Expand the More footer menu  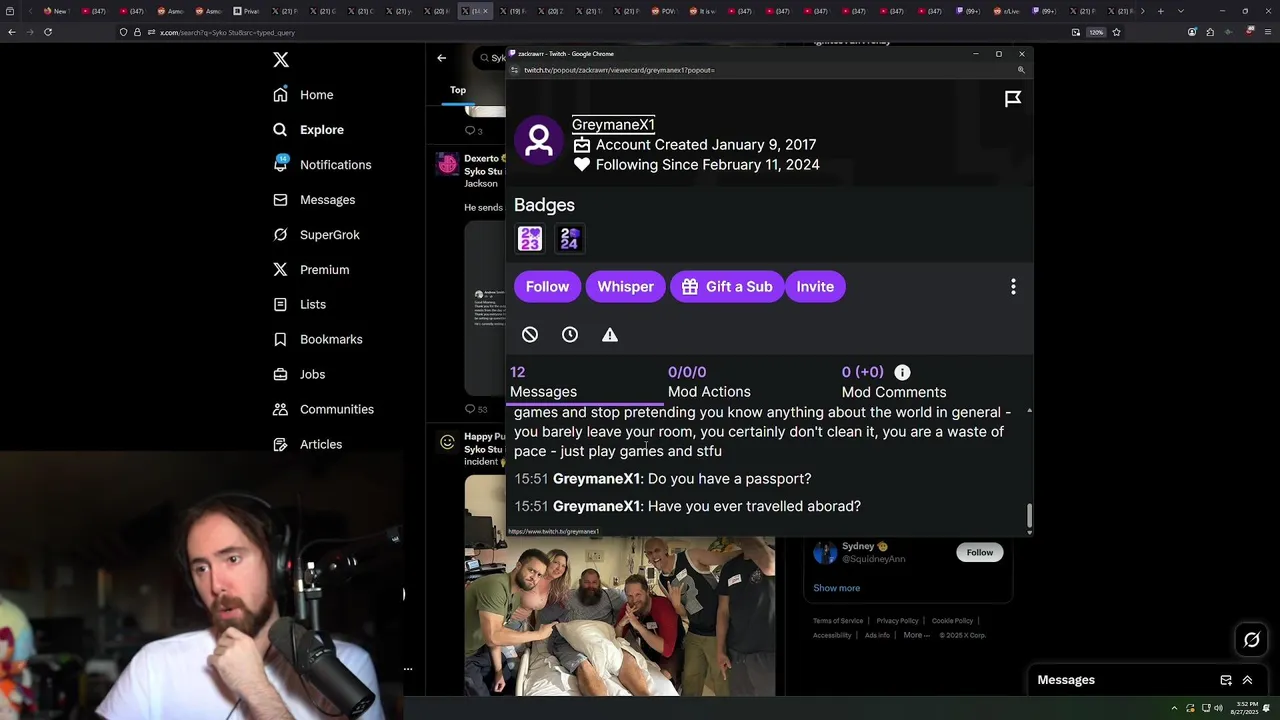click(x=916, y=635)
